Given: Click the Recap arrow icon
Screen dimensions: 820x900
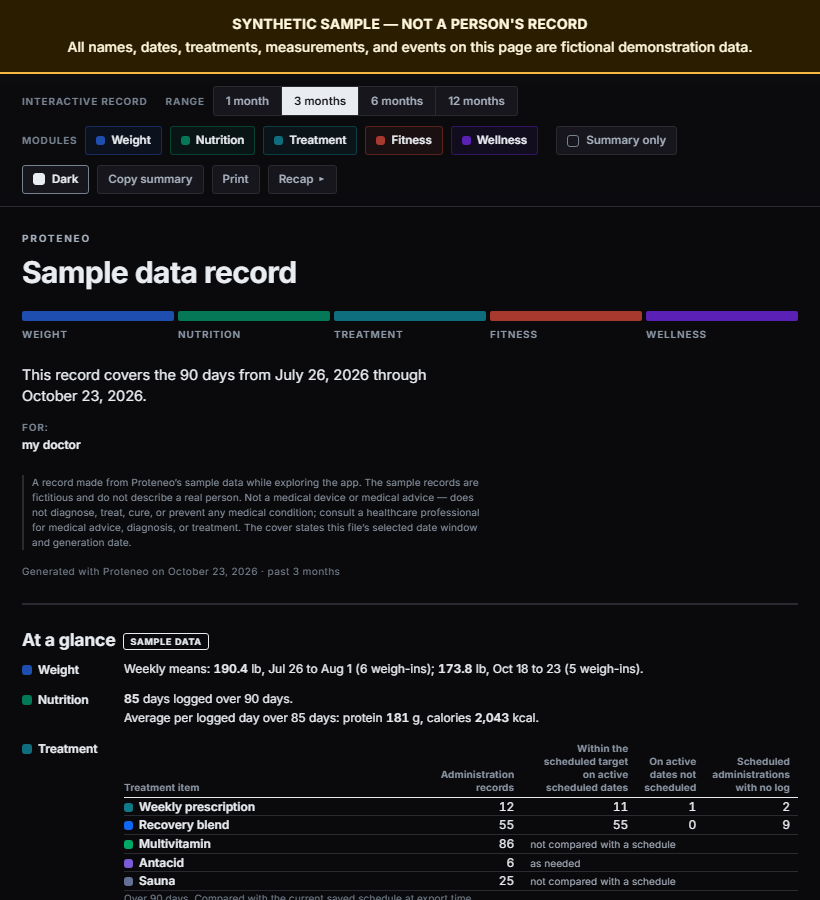Looking at the screenshot, I should click(321, 180).
